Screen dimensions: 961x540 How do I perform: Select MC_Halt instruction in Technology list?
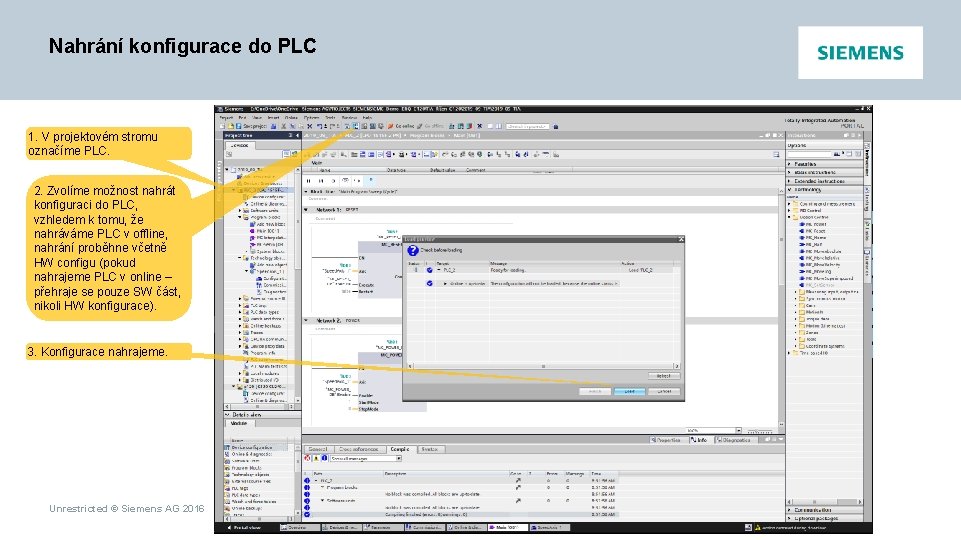click(810, 245)
